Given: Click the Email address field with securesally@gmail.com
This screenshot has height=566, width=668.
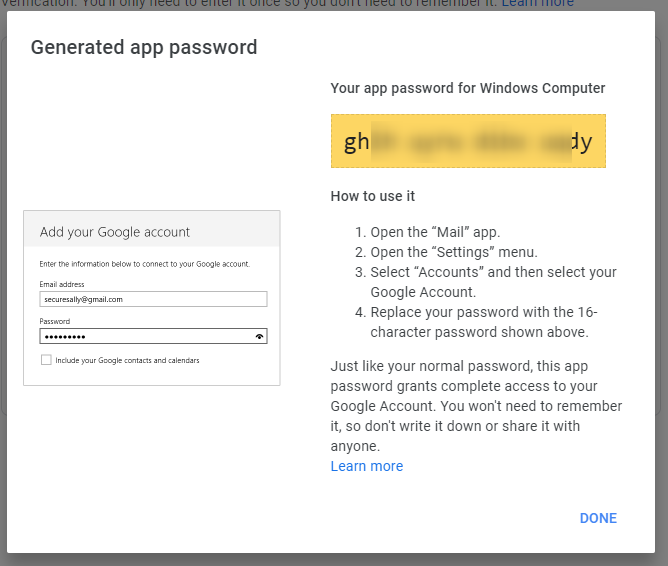Looking at the screenshot, I should [153, 298].
